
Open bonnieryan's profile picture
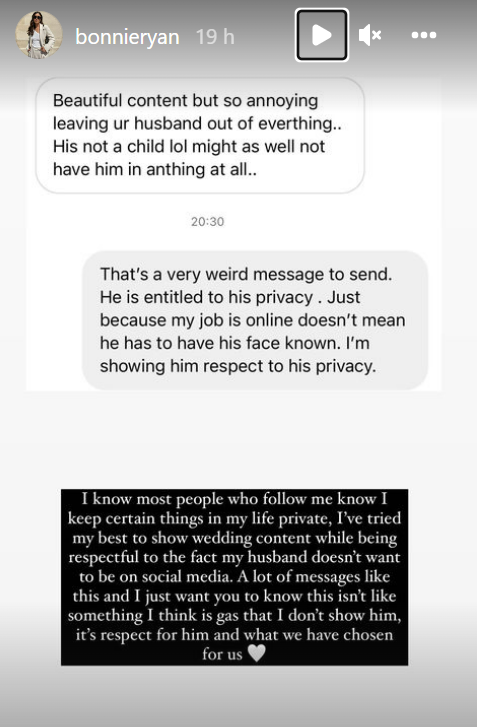(38, 35)
